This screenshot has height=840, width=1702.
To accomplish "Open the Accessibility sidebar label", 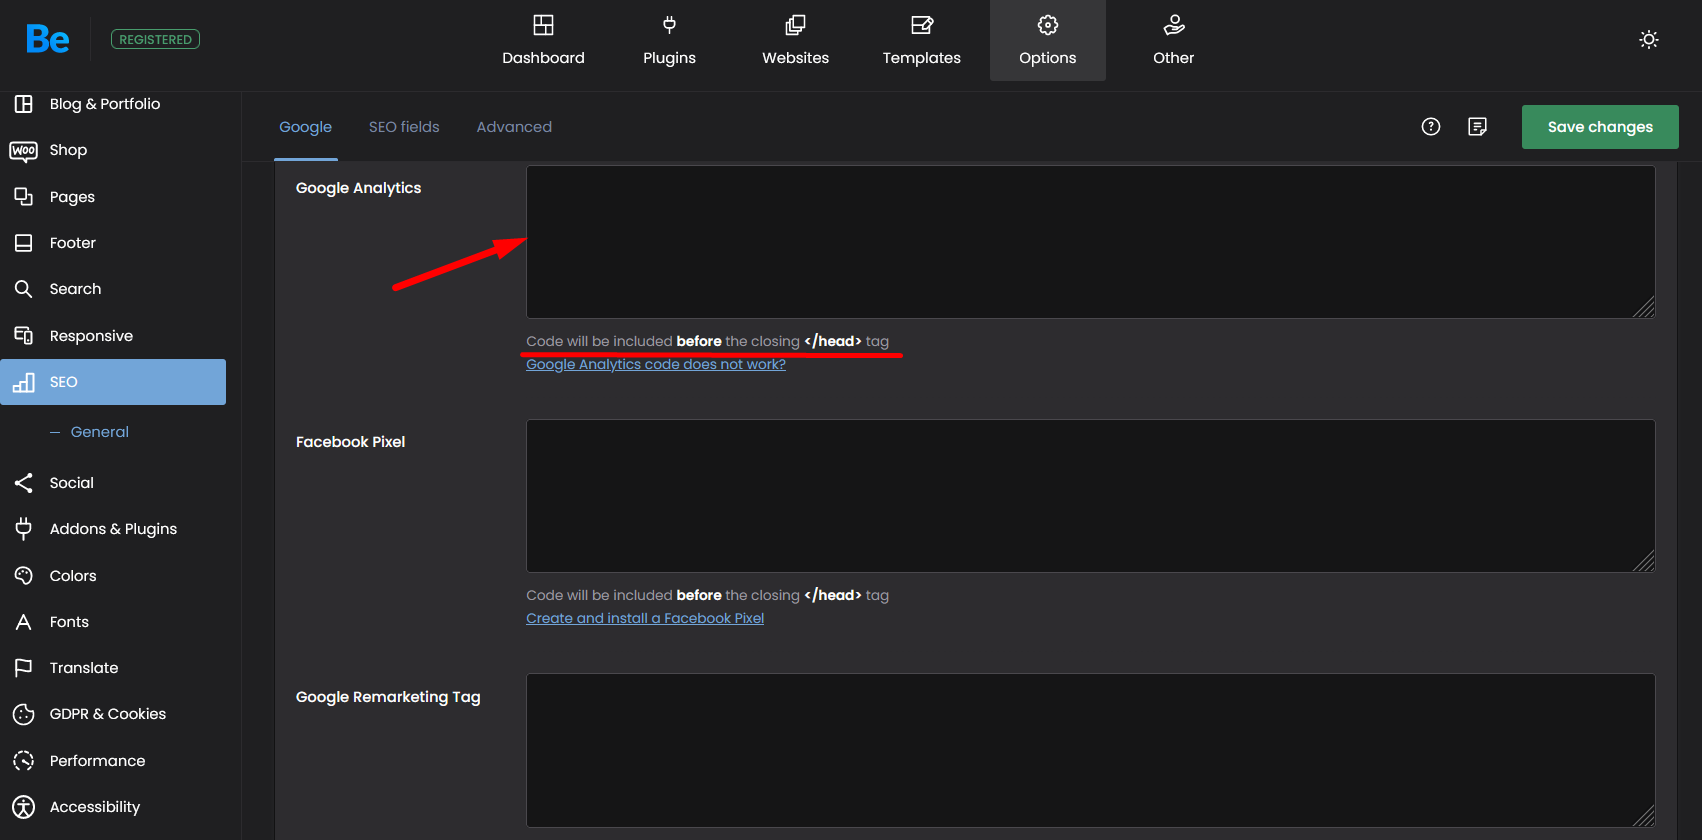I will tap(95, 807).
